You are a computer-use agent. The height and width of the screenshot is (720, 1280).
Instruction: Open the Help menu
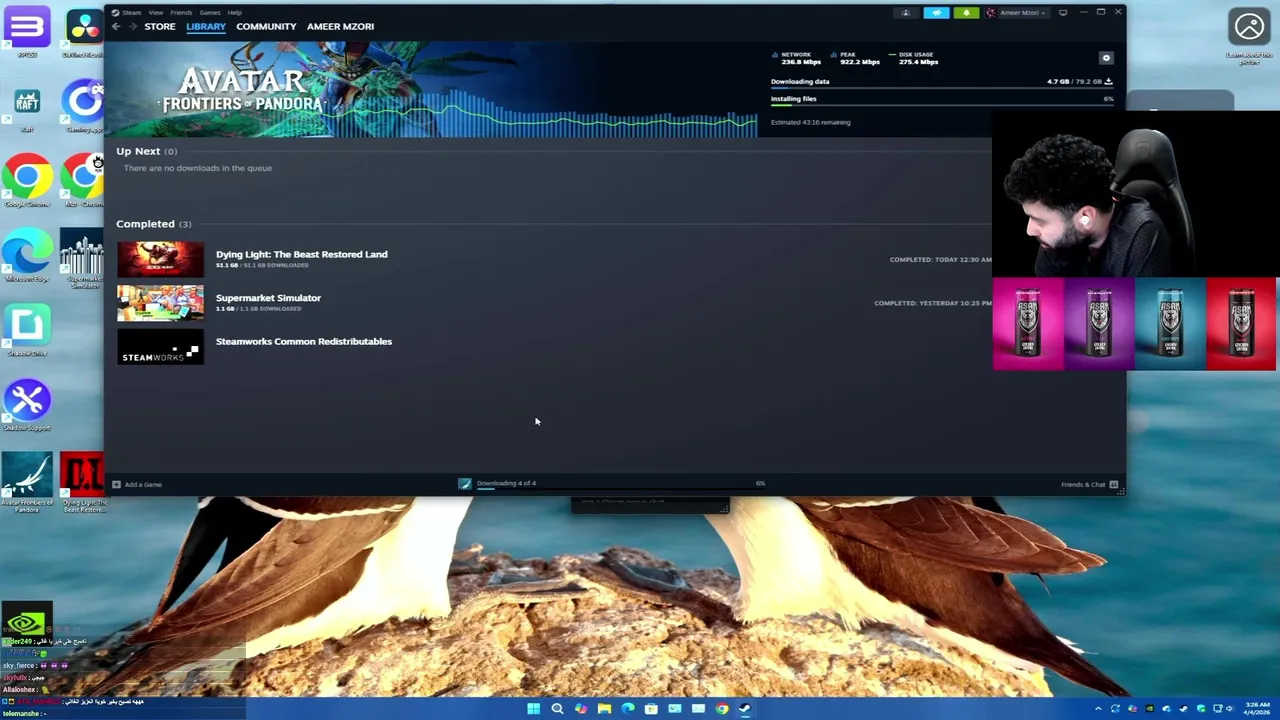(234, 13)
